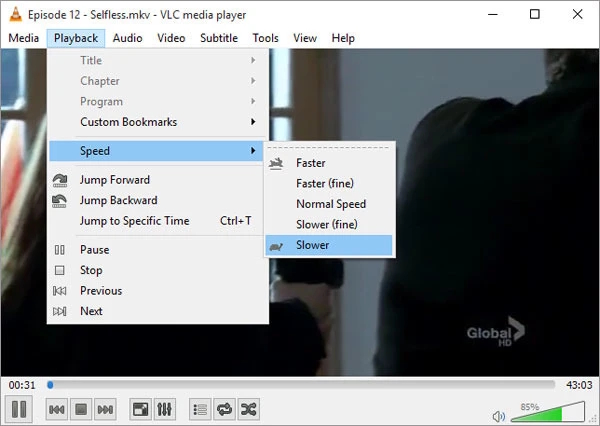
Task: Select Faster in the Speed submenu
Action: coord(329,163)
